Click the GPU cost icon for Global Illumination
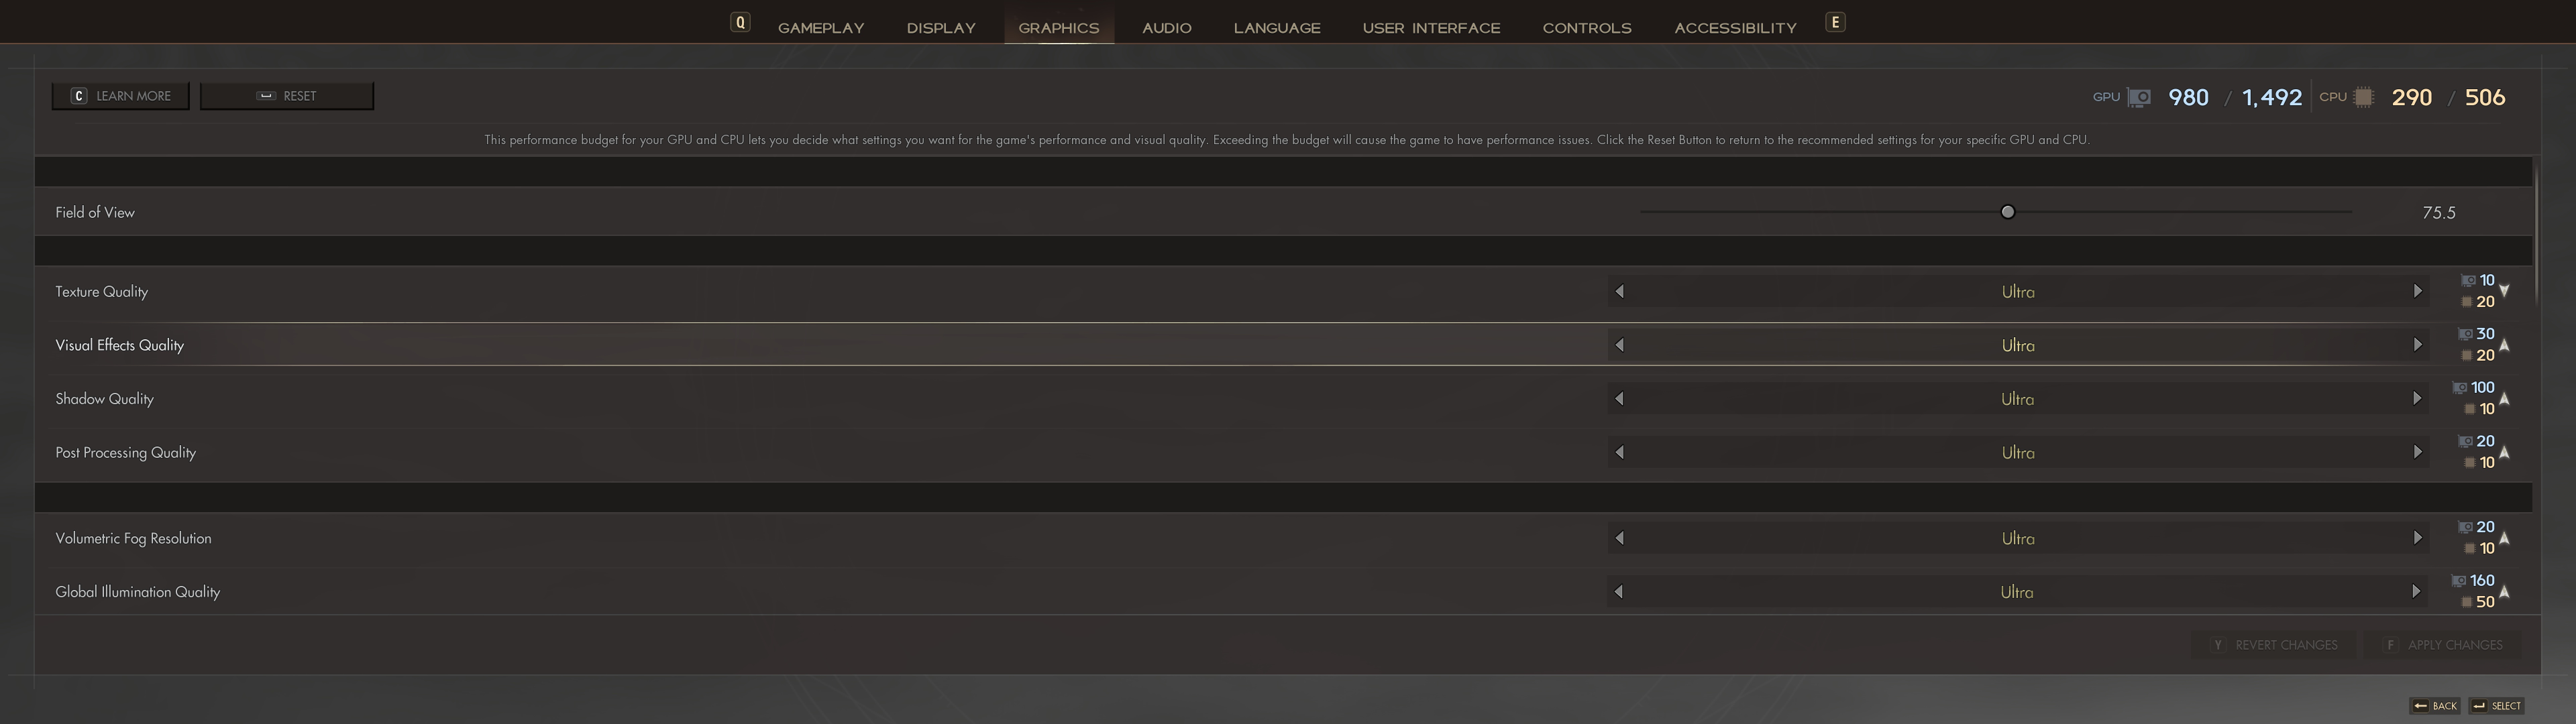The height and width of the screenshot is (724, 2576). (x=2459, y=581)
